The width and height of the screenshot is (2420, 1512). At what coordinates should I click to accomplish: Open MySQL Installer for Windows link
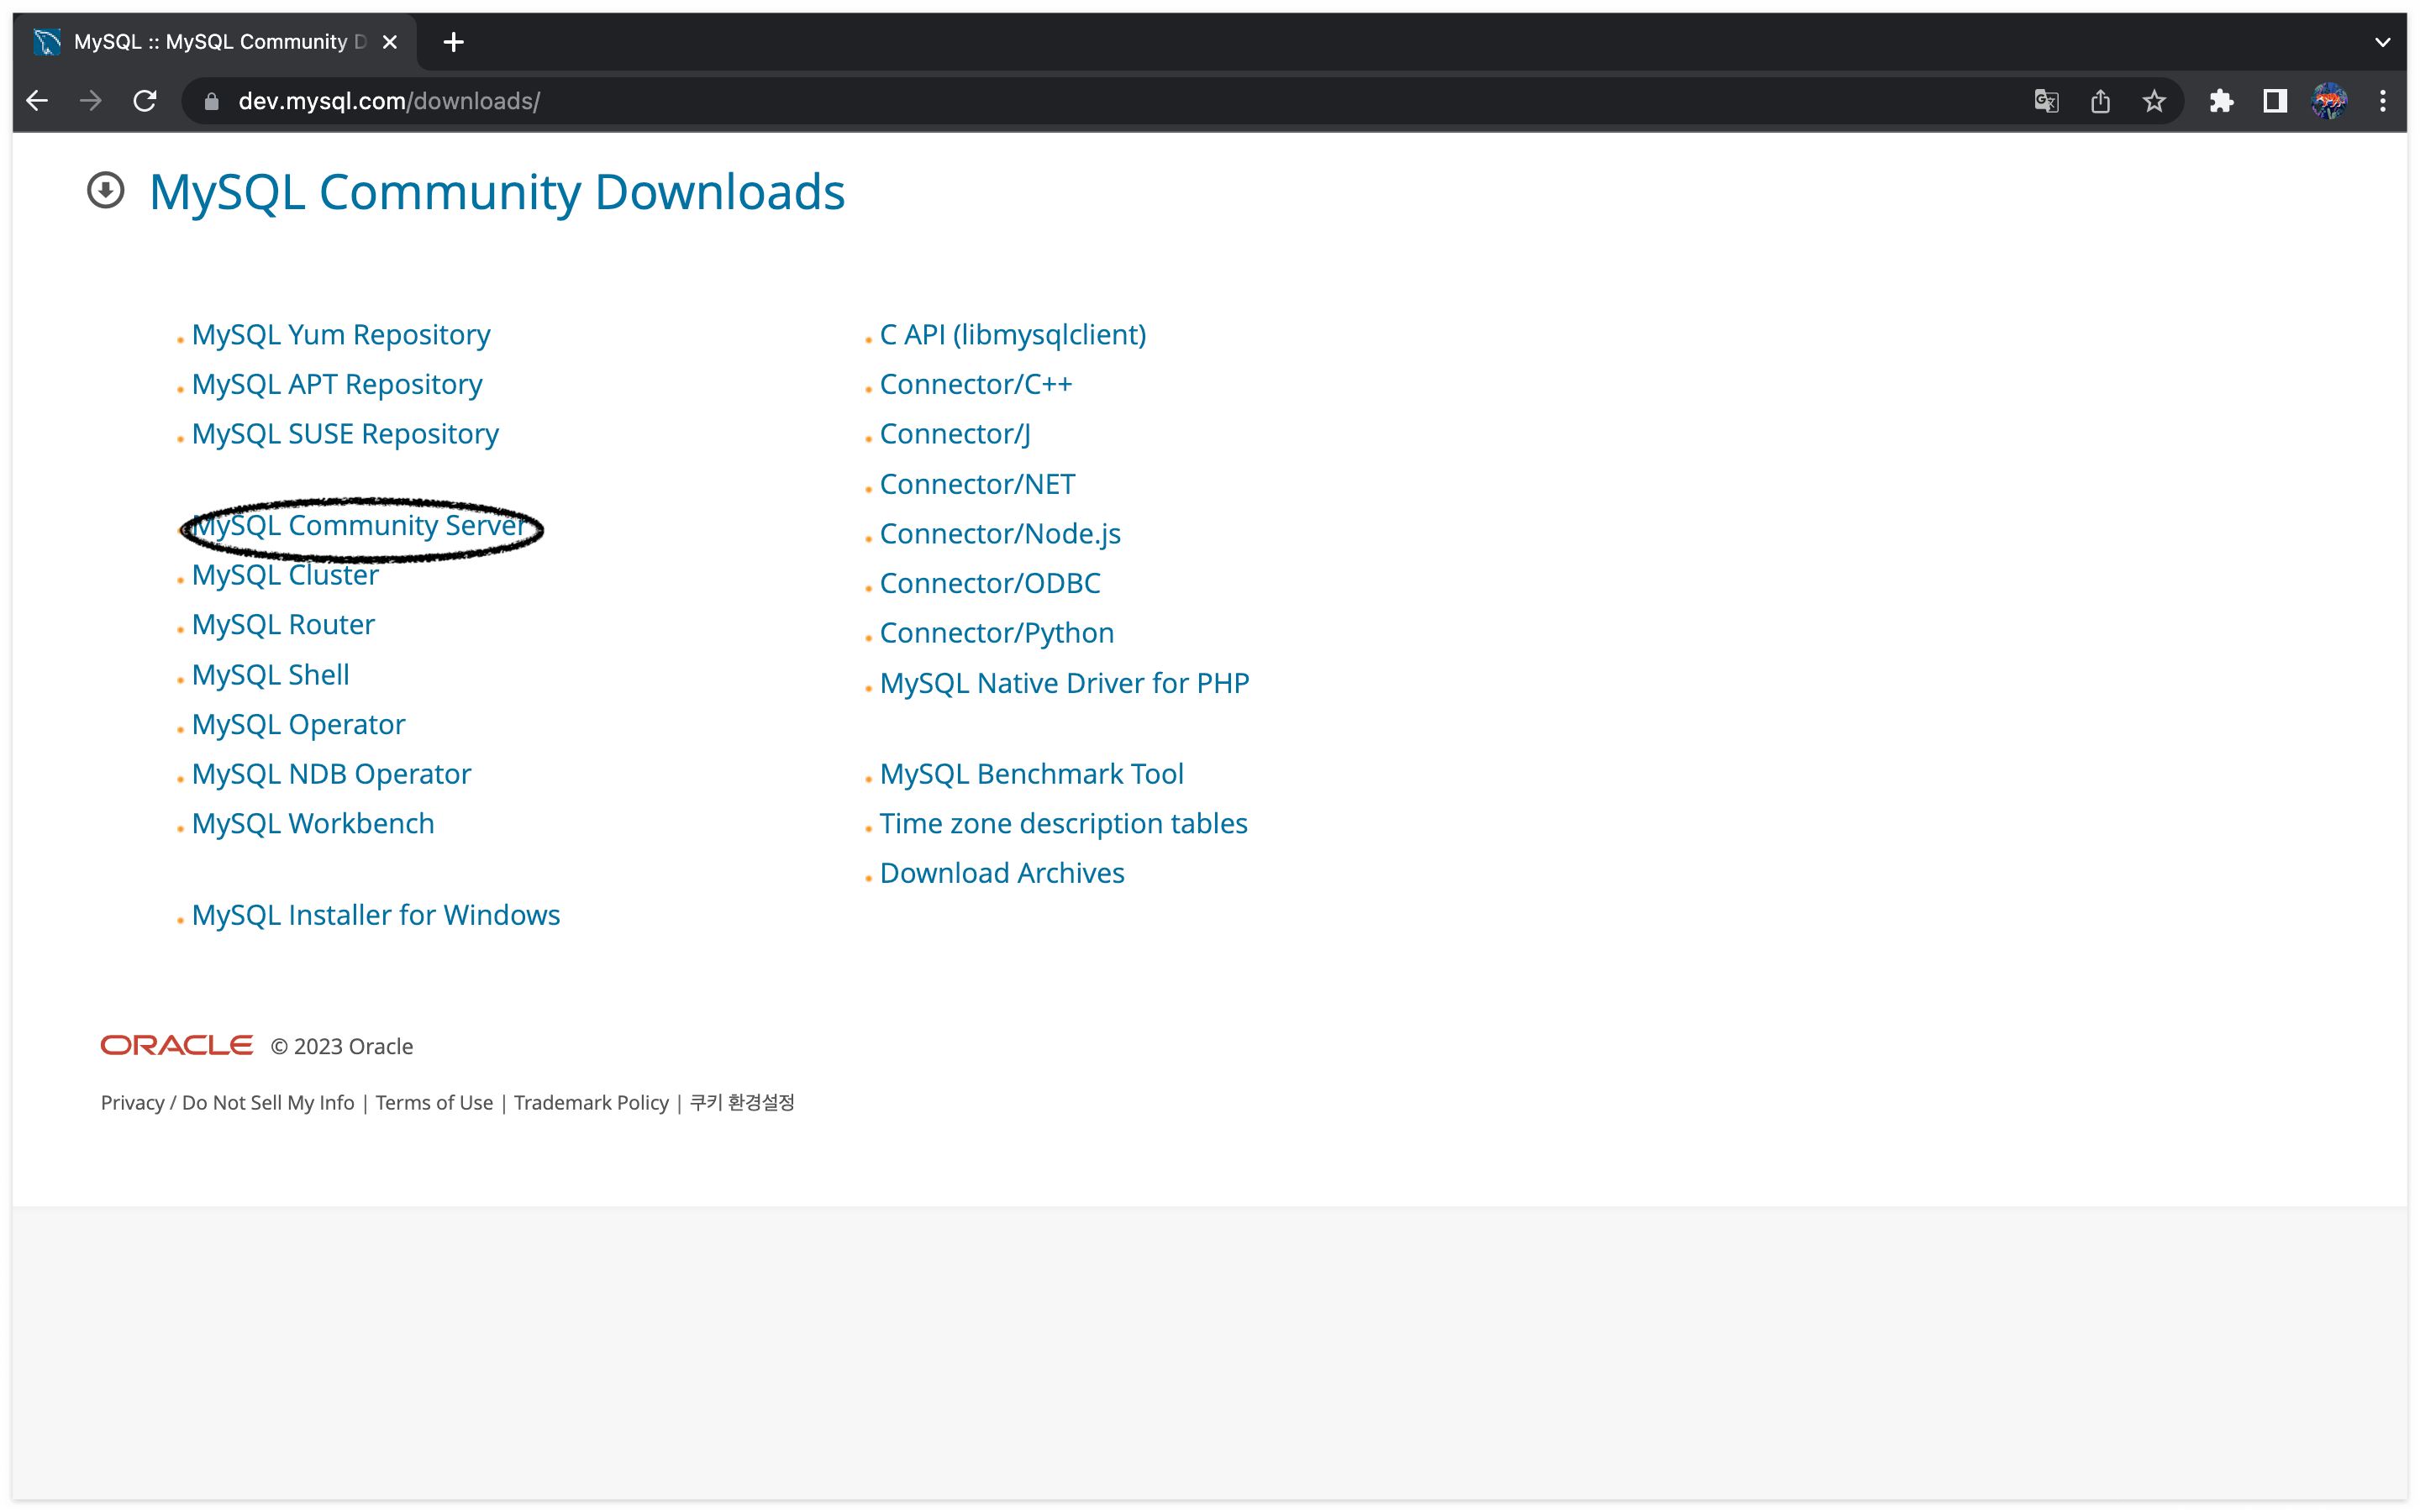tap(376, 915)
